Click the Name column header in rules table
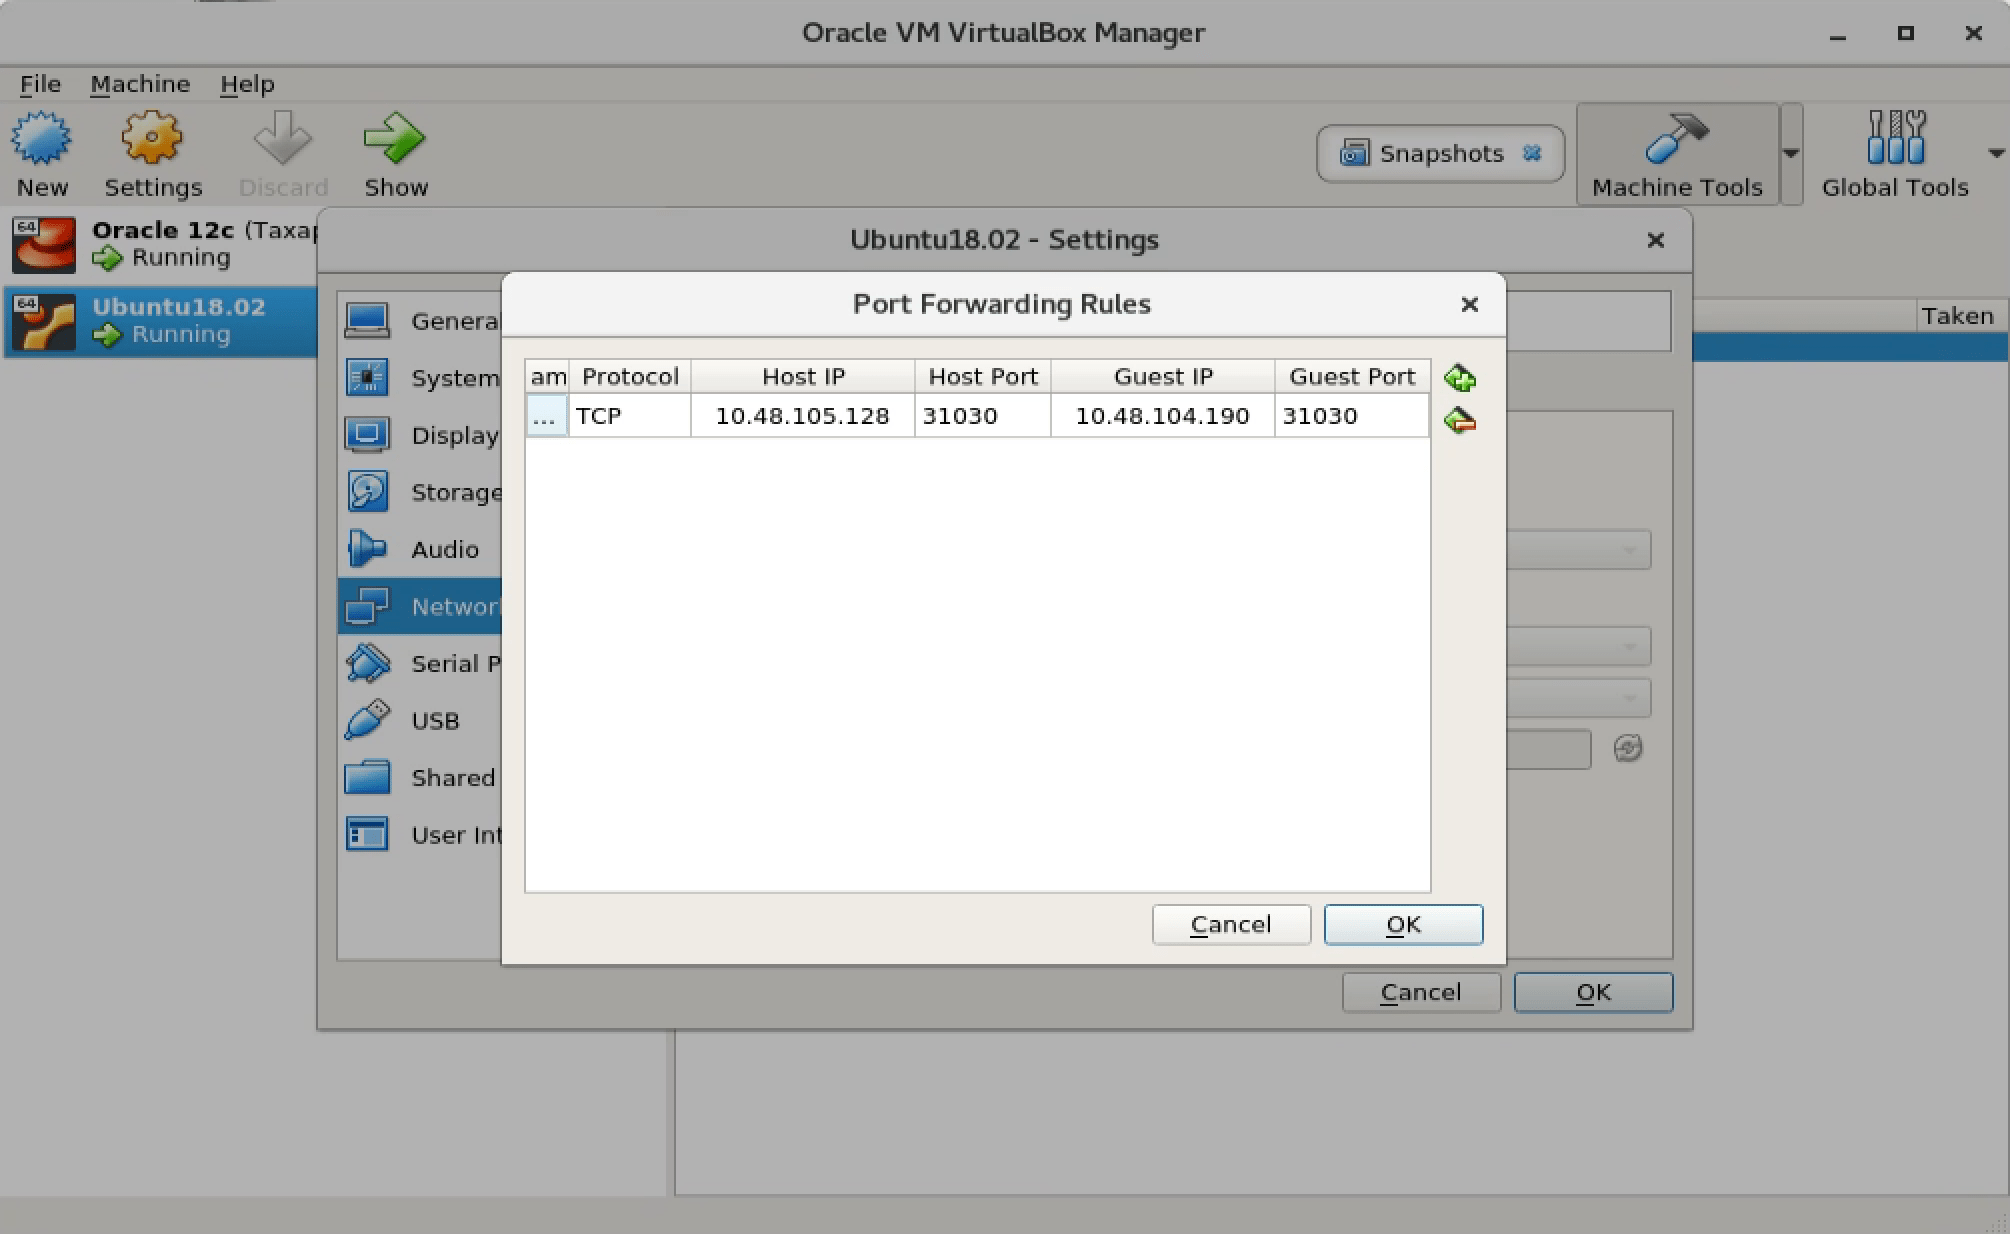 (548, 377)
